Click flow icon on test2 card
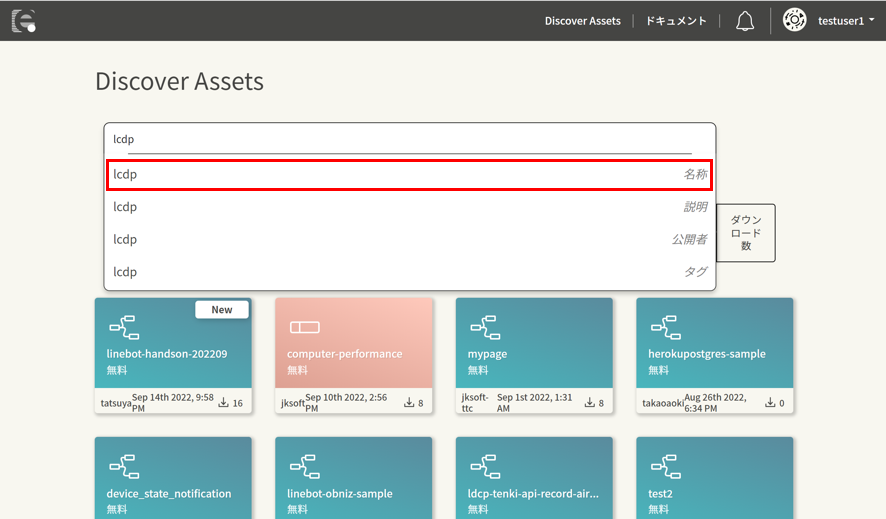The image size is (886, 519). (666, 466)
